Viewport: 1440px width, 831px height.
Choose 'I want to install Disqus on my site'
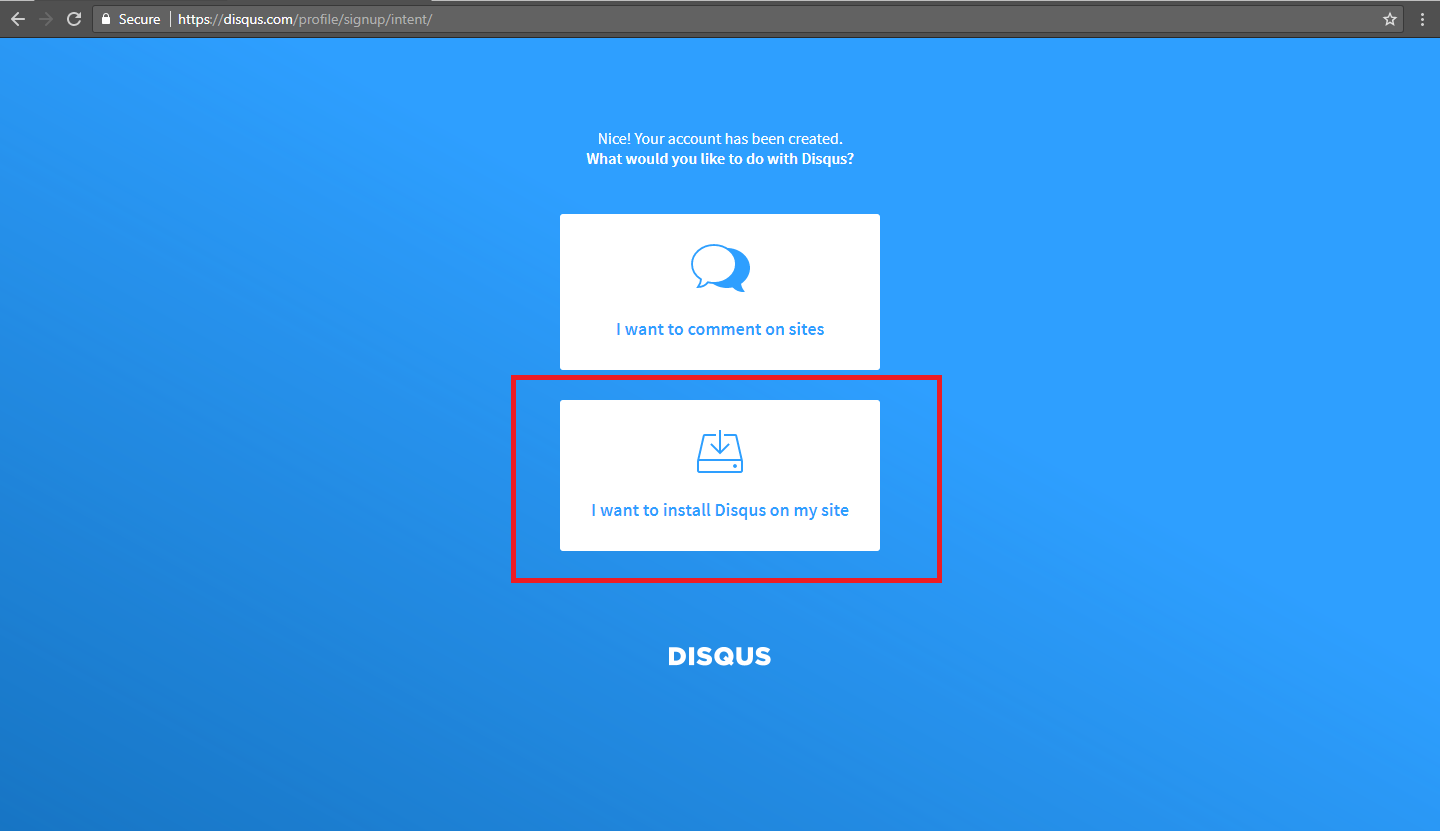tap(720, 475)
